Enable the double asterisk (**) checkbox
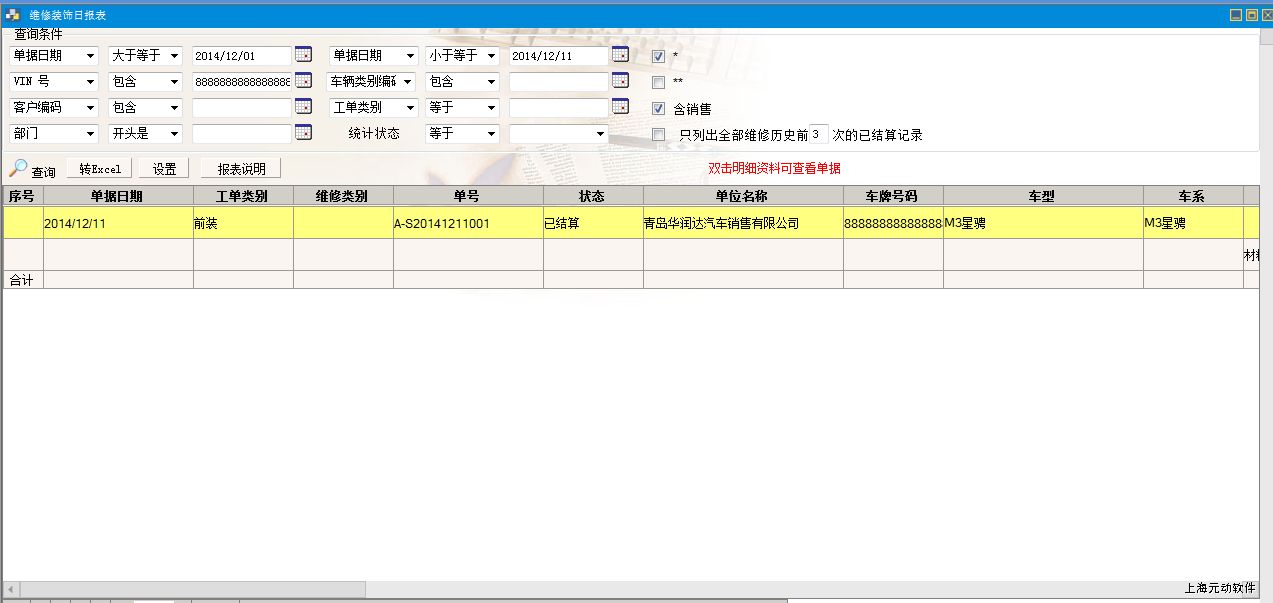1273x603 pixels. coord(658,82)
